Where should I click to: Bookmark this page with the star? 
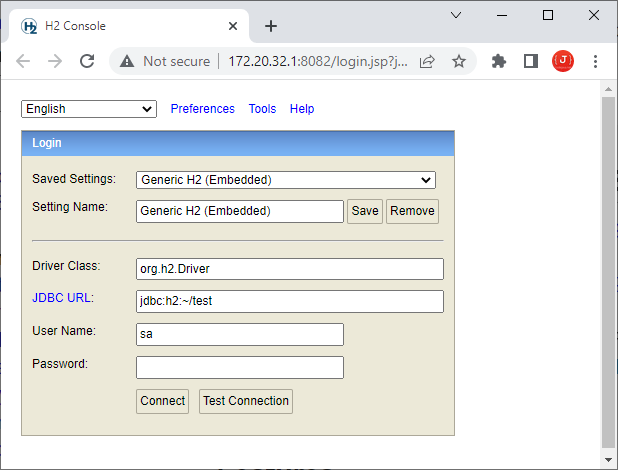pyautogui.click(x=459, y=61)
